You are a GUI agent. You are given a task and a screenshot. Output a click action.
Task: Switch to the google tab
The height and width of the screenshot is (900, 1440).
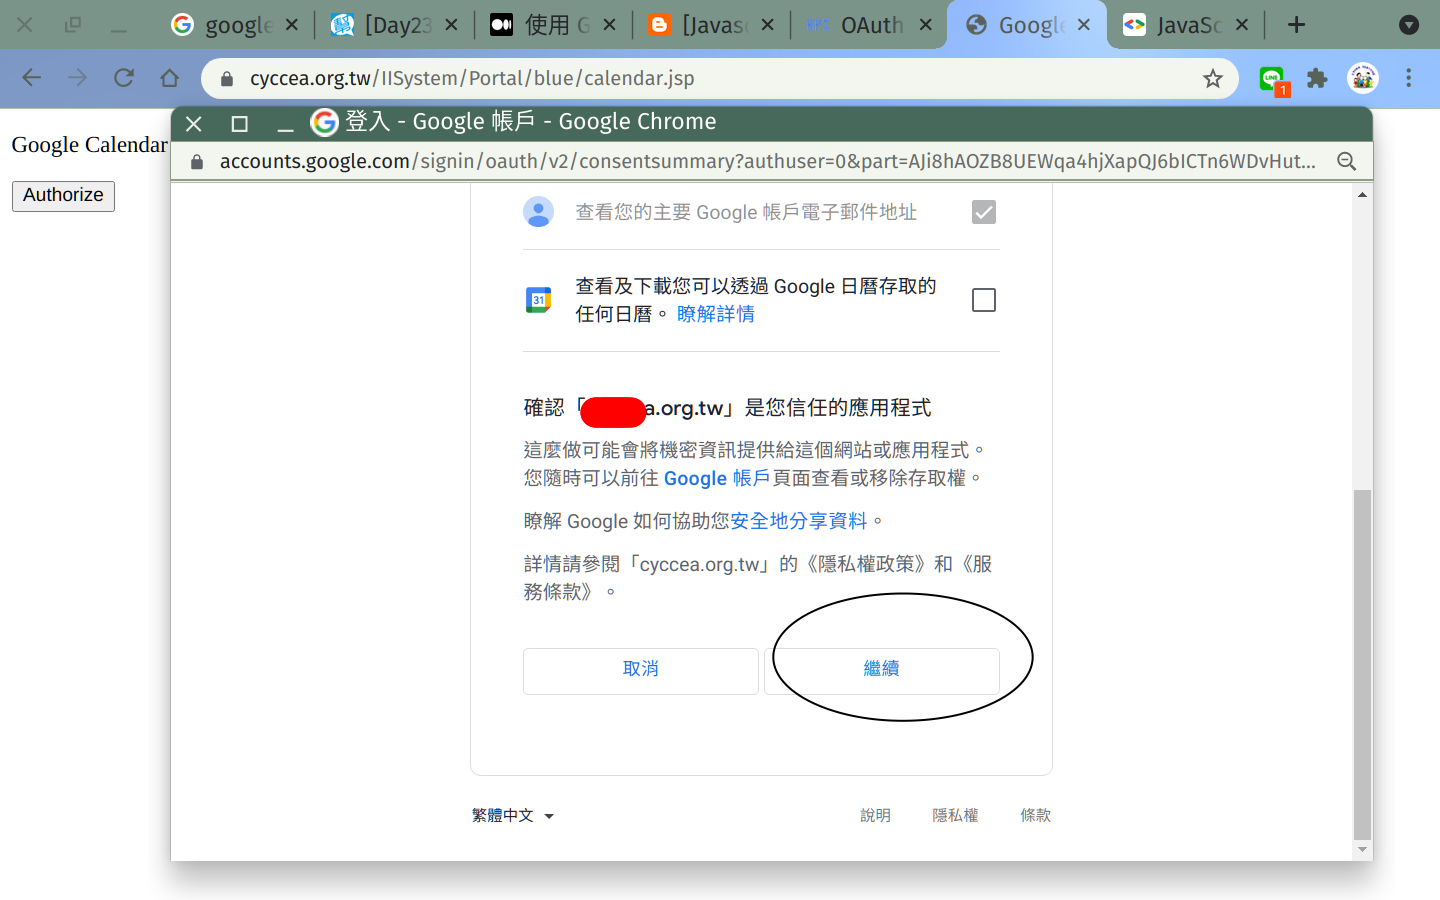tap(234, 25)
